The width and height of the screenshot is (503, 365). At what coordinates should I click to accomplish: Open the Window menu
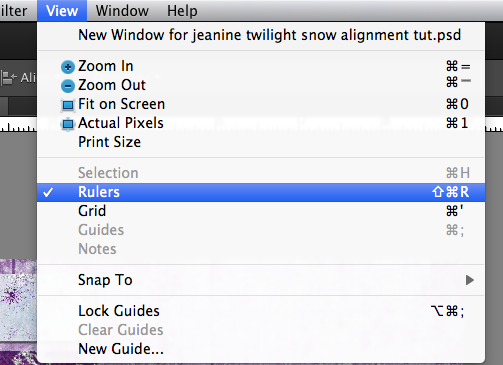click(x=122, y=11)
